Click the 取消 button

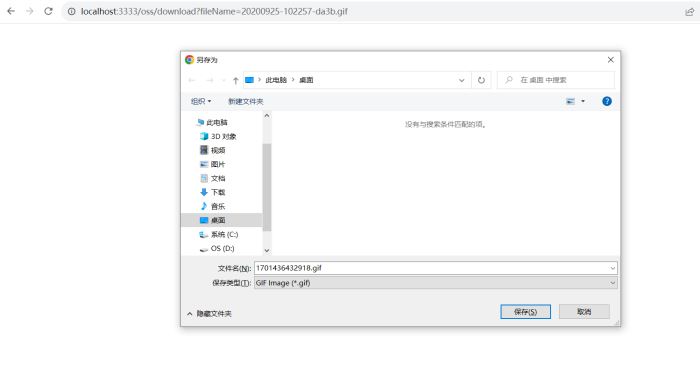coord(584,312)
